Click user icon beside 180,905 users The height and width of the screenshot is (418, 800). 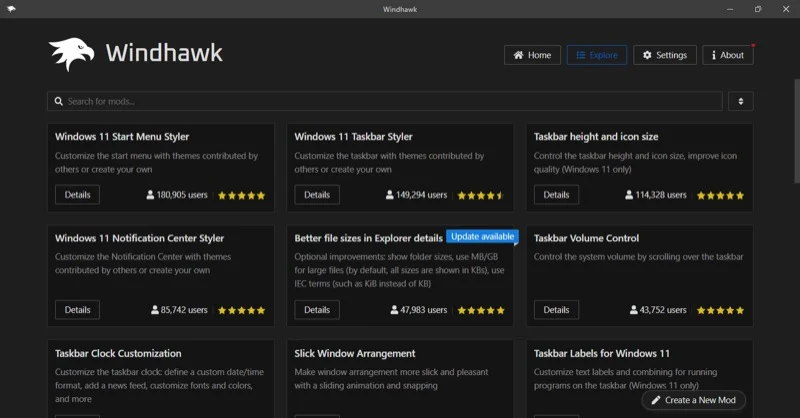150,195
